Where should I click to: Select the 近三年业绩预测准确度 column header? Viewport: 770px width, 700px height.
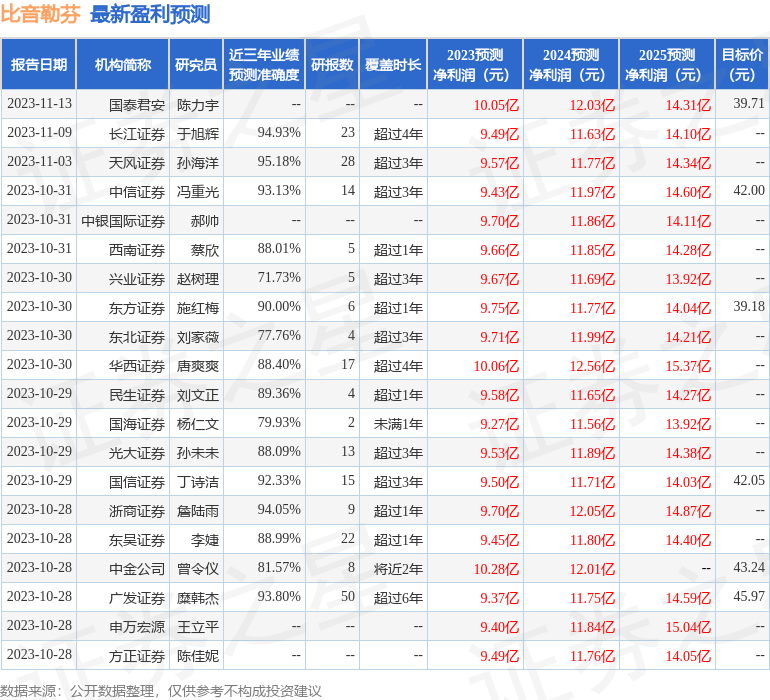click(264, 64)
